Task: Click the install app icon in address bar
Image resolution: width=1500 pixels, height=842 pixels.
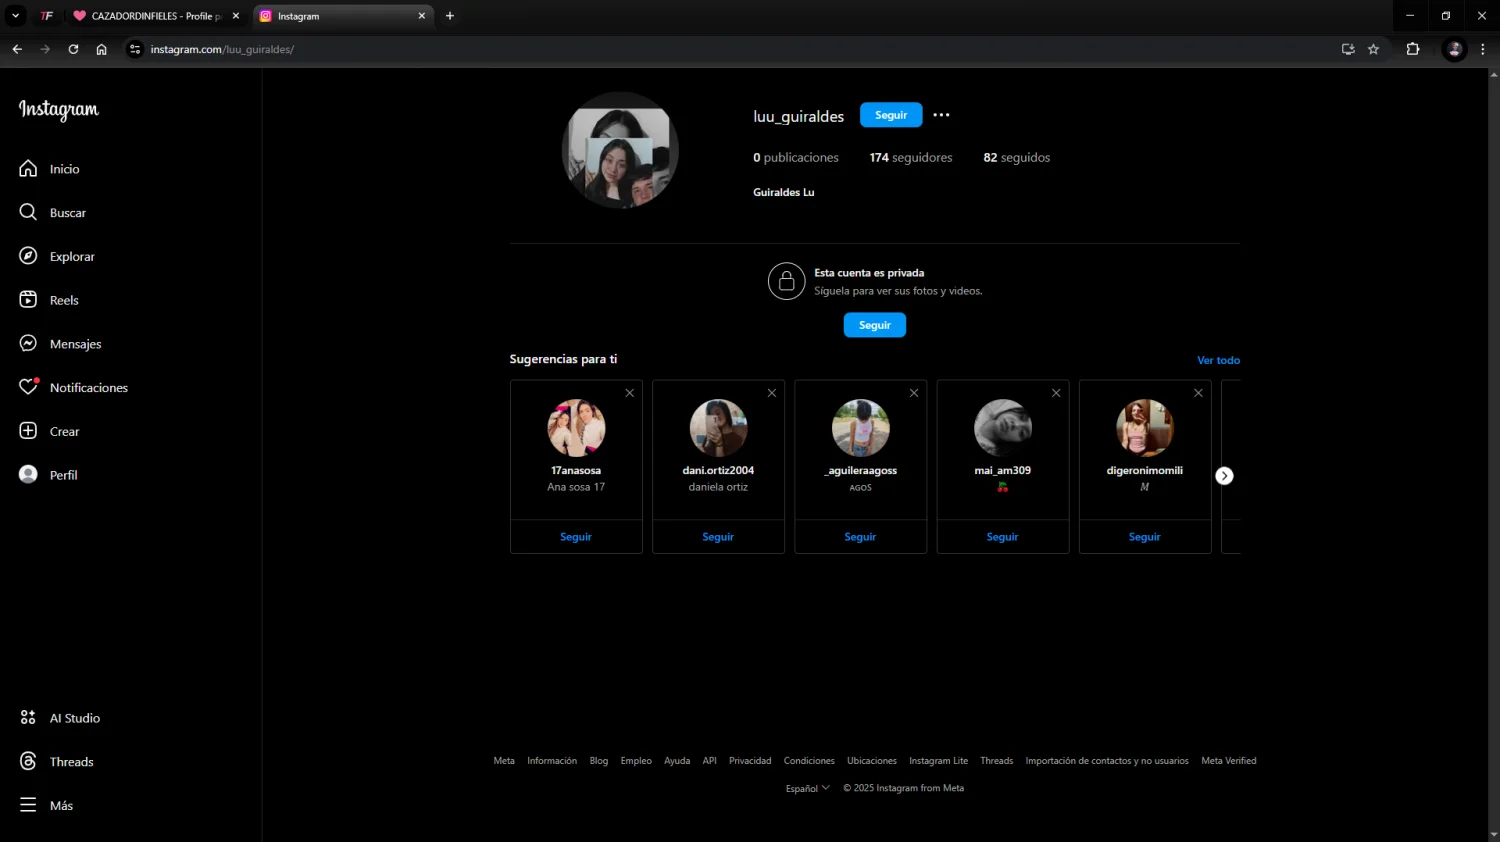Action: point(1348,49)
